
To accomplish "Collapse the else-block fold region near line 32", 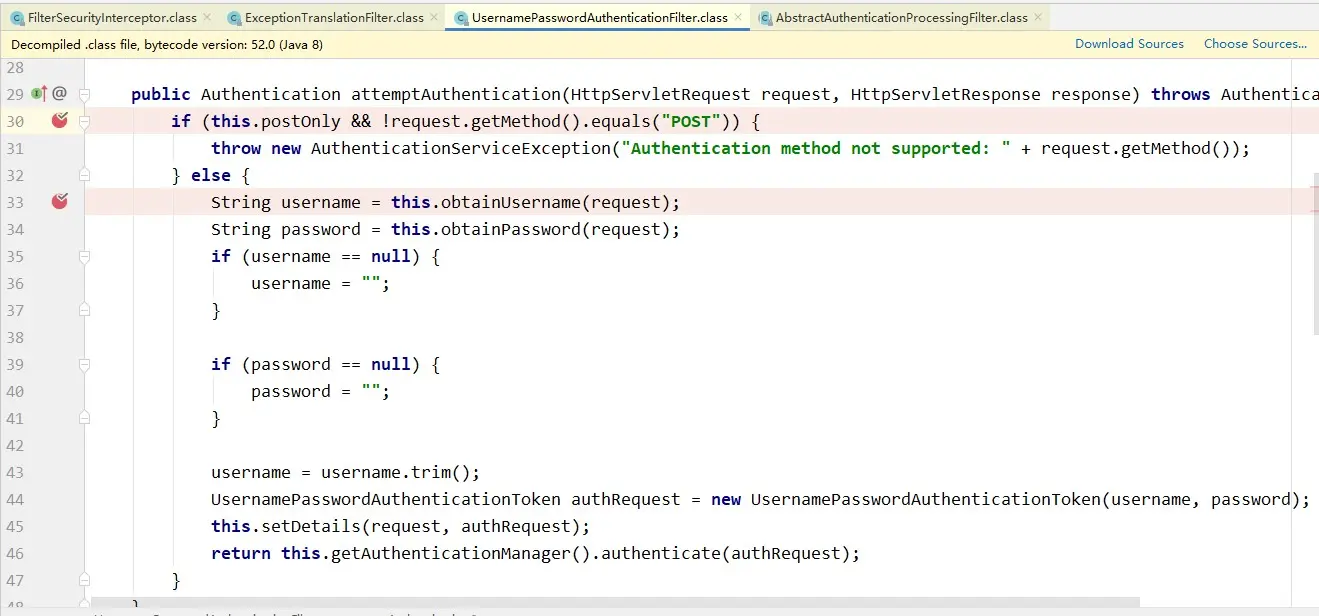I will pos(84,174).
